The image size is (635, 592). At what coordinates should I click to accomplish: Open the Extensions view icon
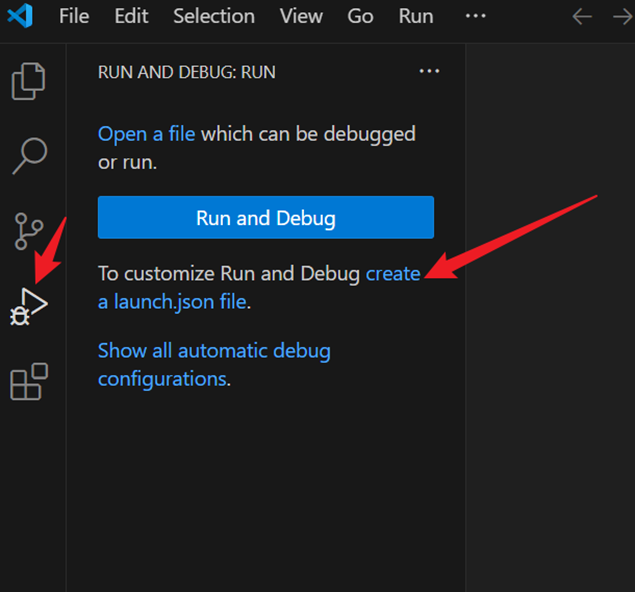tap(29, 381)
